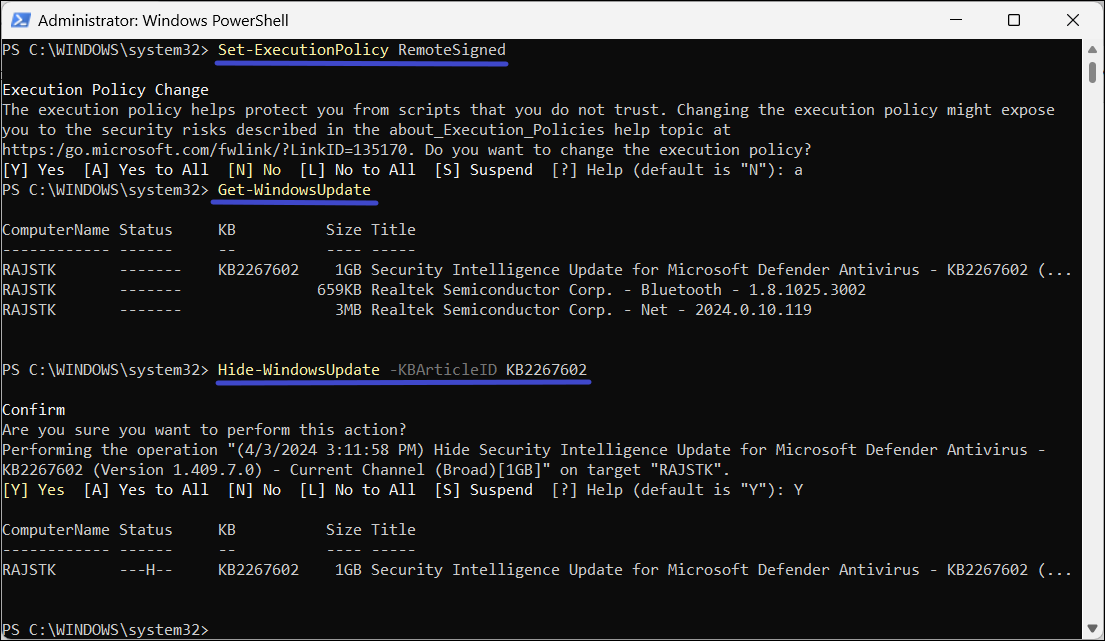This screenshot has width=1105, height=641.
Task: Click the Get-WindowsUpdate command text
Action: point(294,190)
